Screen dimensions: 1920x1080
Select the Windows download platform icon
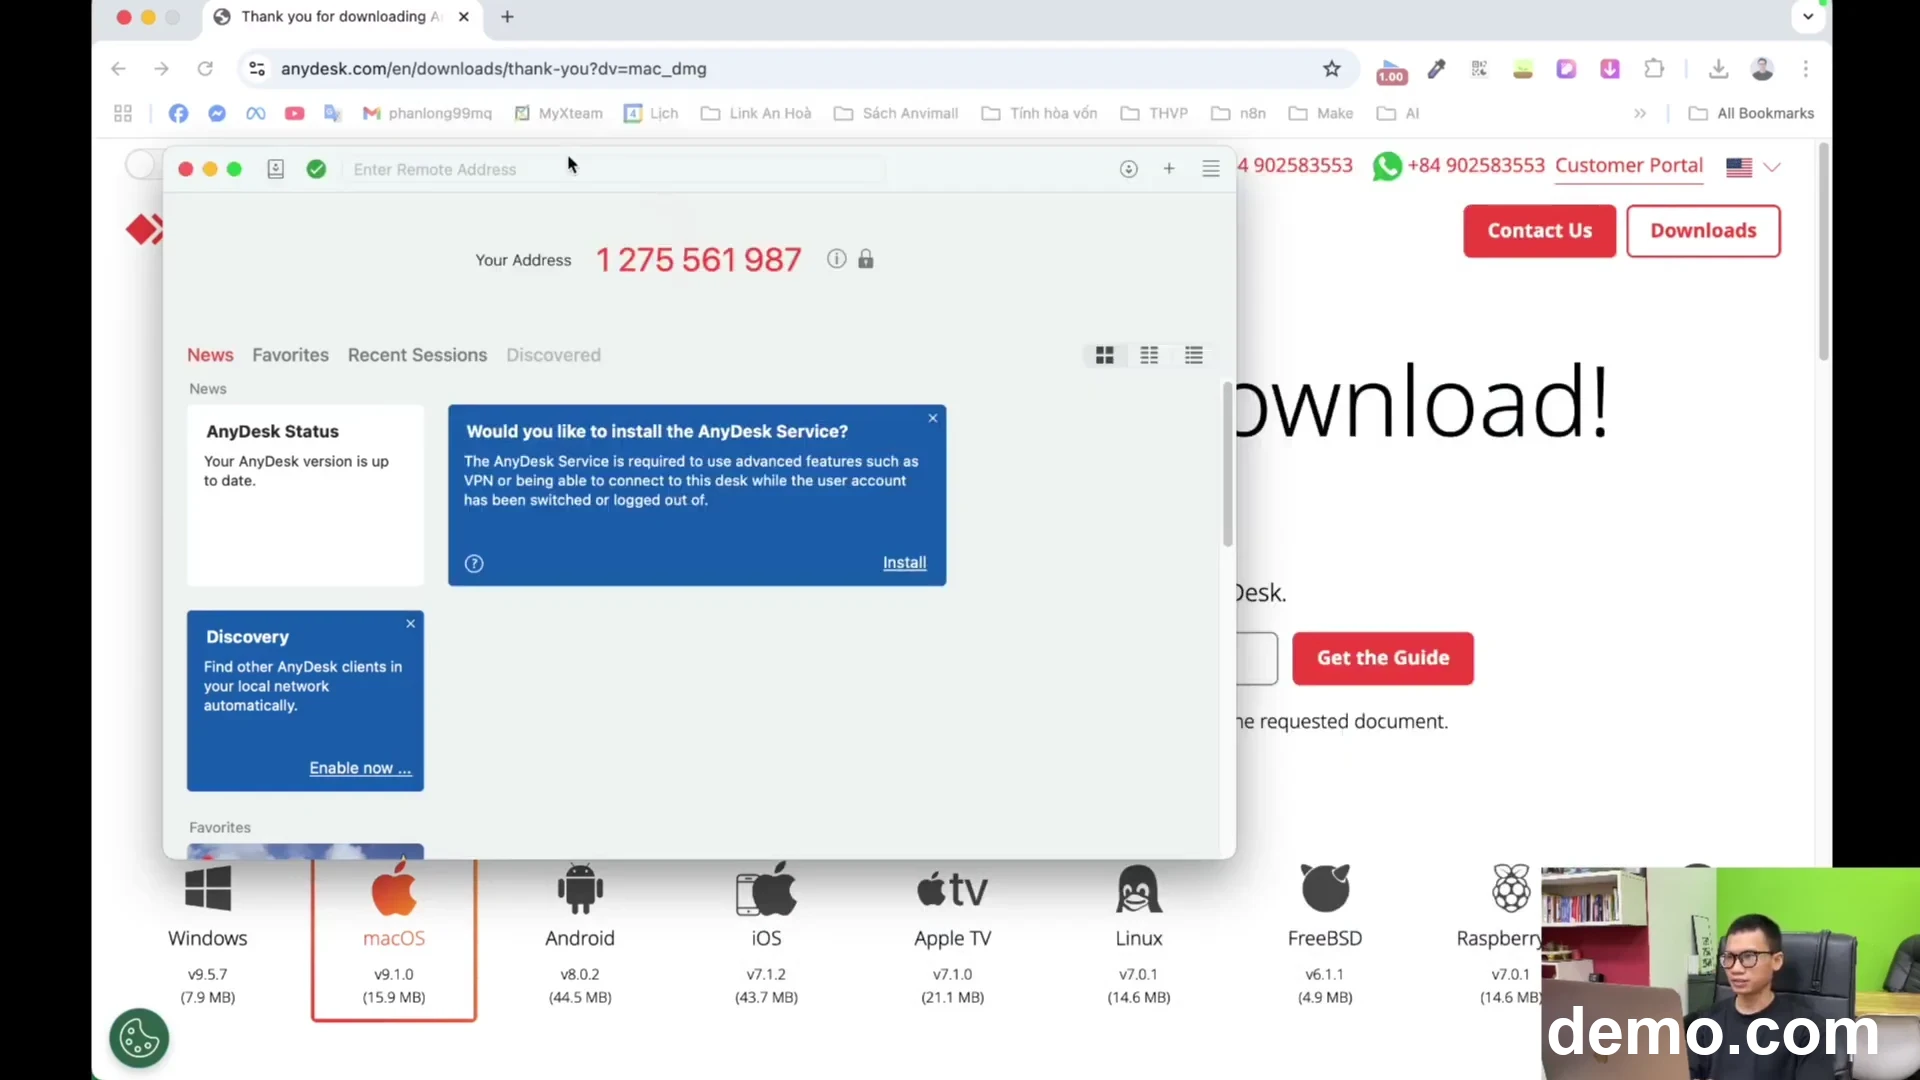click(208, 889)
